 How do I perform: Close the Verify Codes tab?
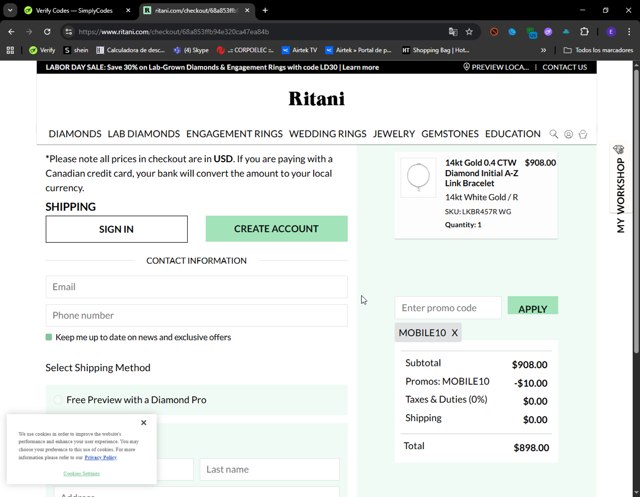pyautogui.click(x=128, y=11)
